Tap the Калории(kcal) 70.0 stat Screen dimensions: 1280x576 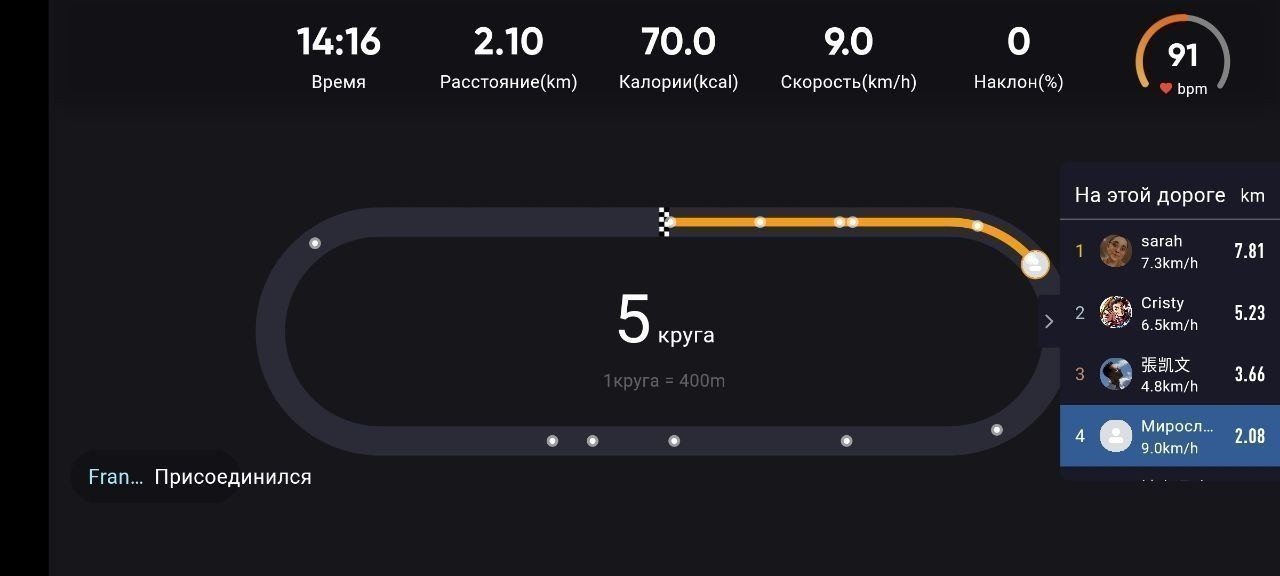[x=678, y=57]
